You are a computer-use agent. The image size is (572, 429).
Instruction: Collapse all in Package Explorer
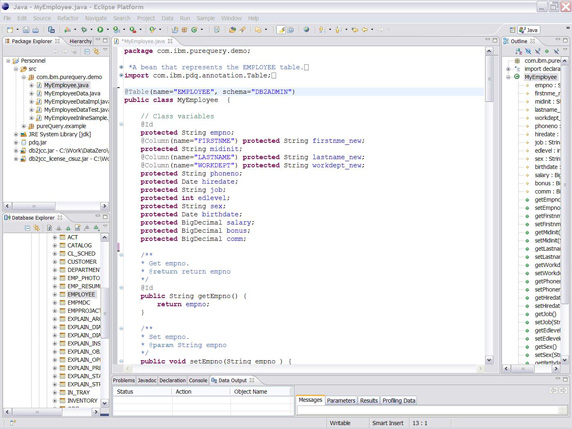87,51
